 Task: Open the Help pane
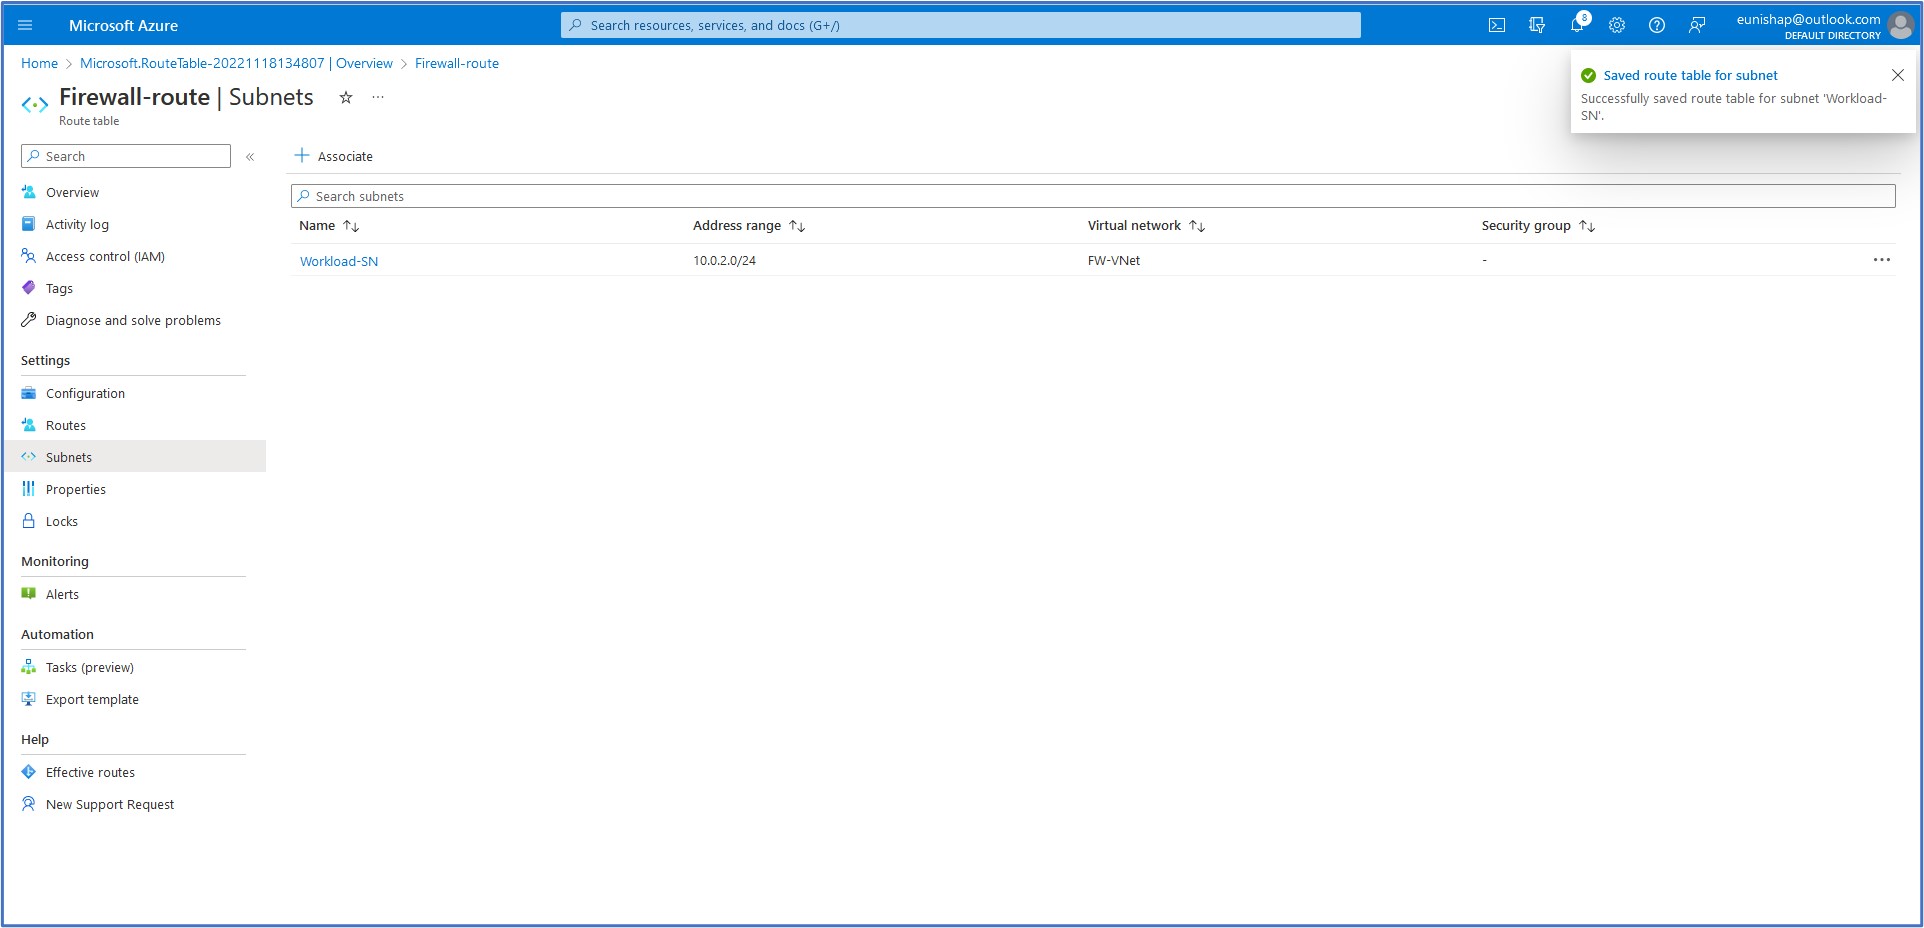tap(1657, 25)
